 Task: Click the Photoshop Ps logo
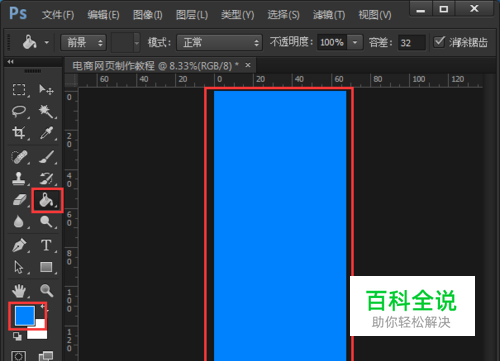18,14
